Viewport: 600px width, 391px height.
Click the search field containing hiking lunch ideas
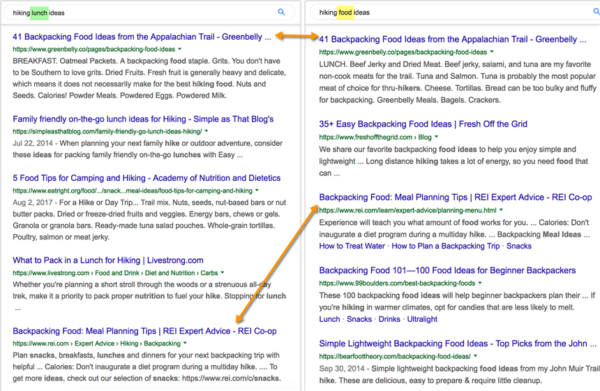pyautogui.click(x=149, y=12)
